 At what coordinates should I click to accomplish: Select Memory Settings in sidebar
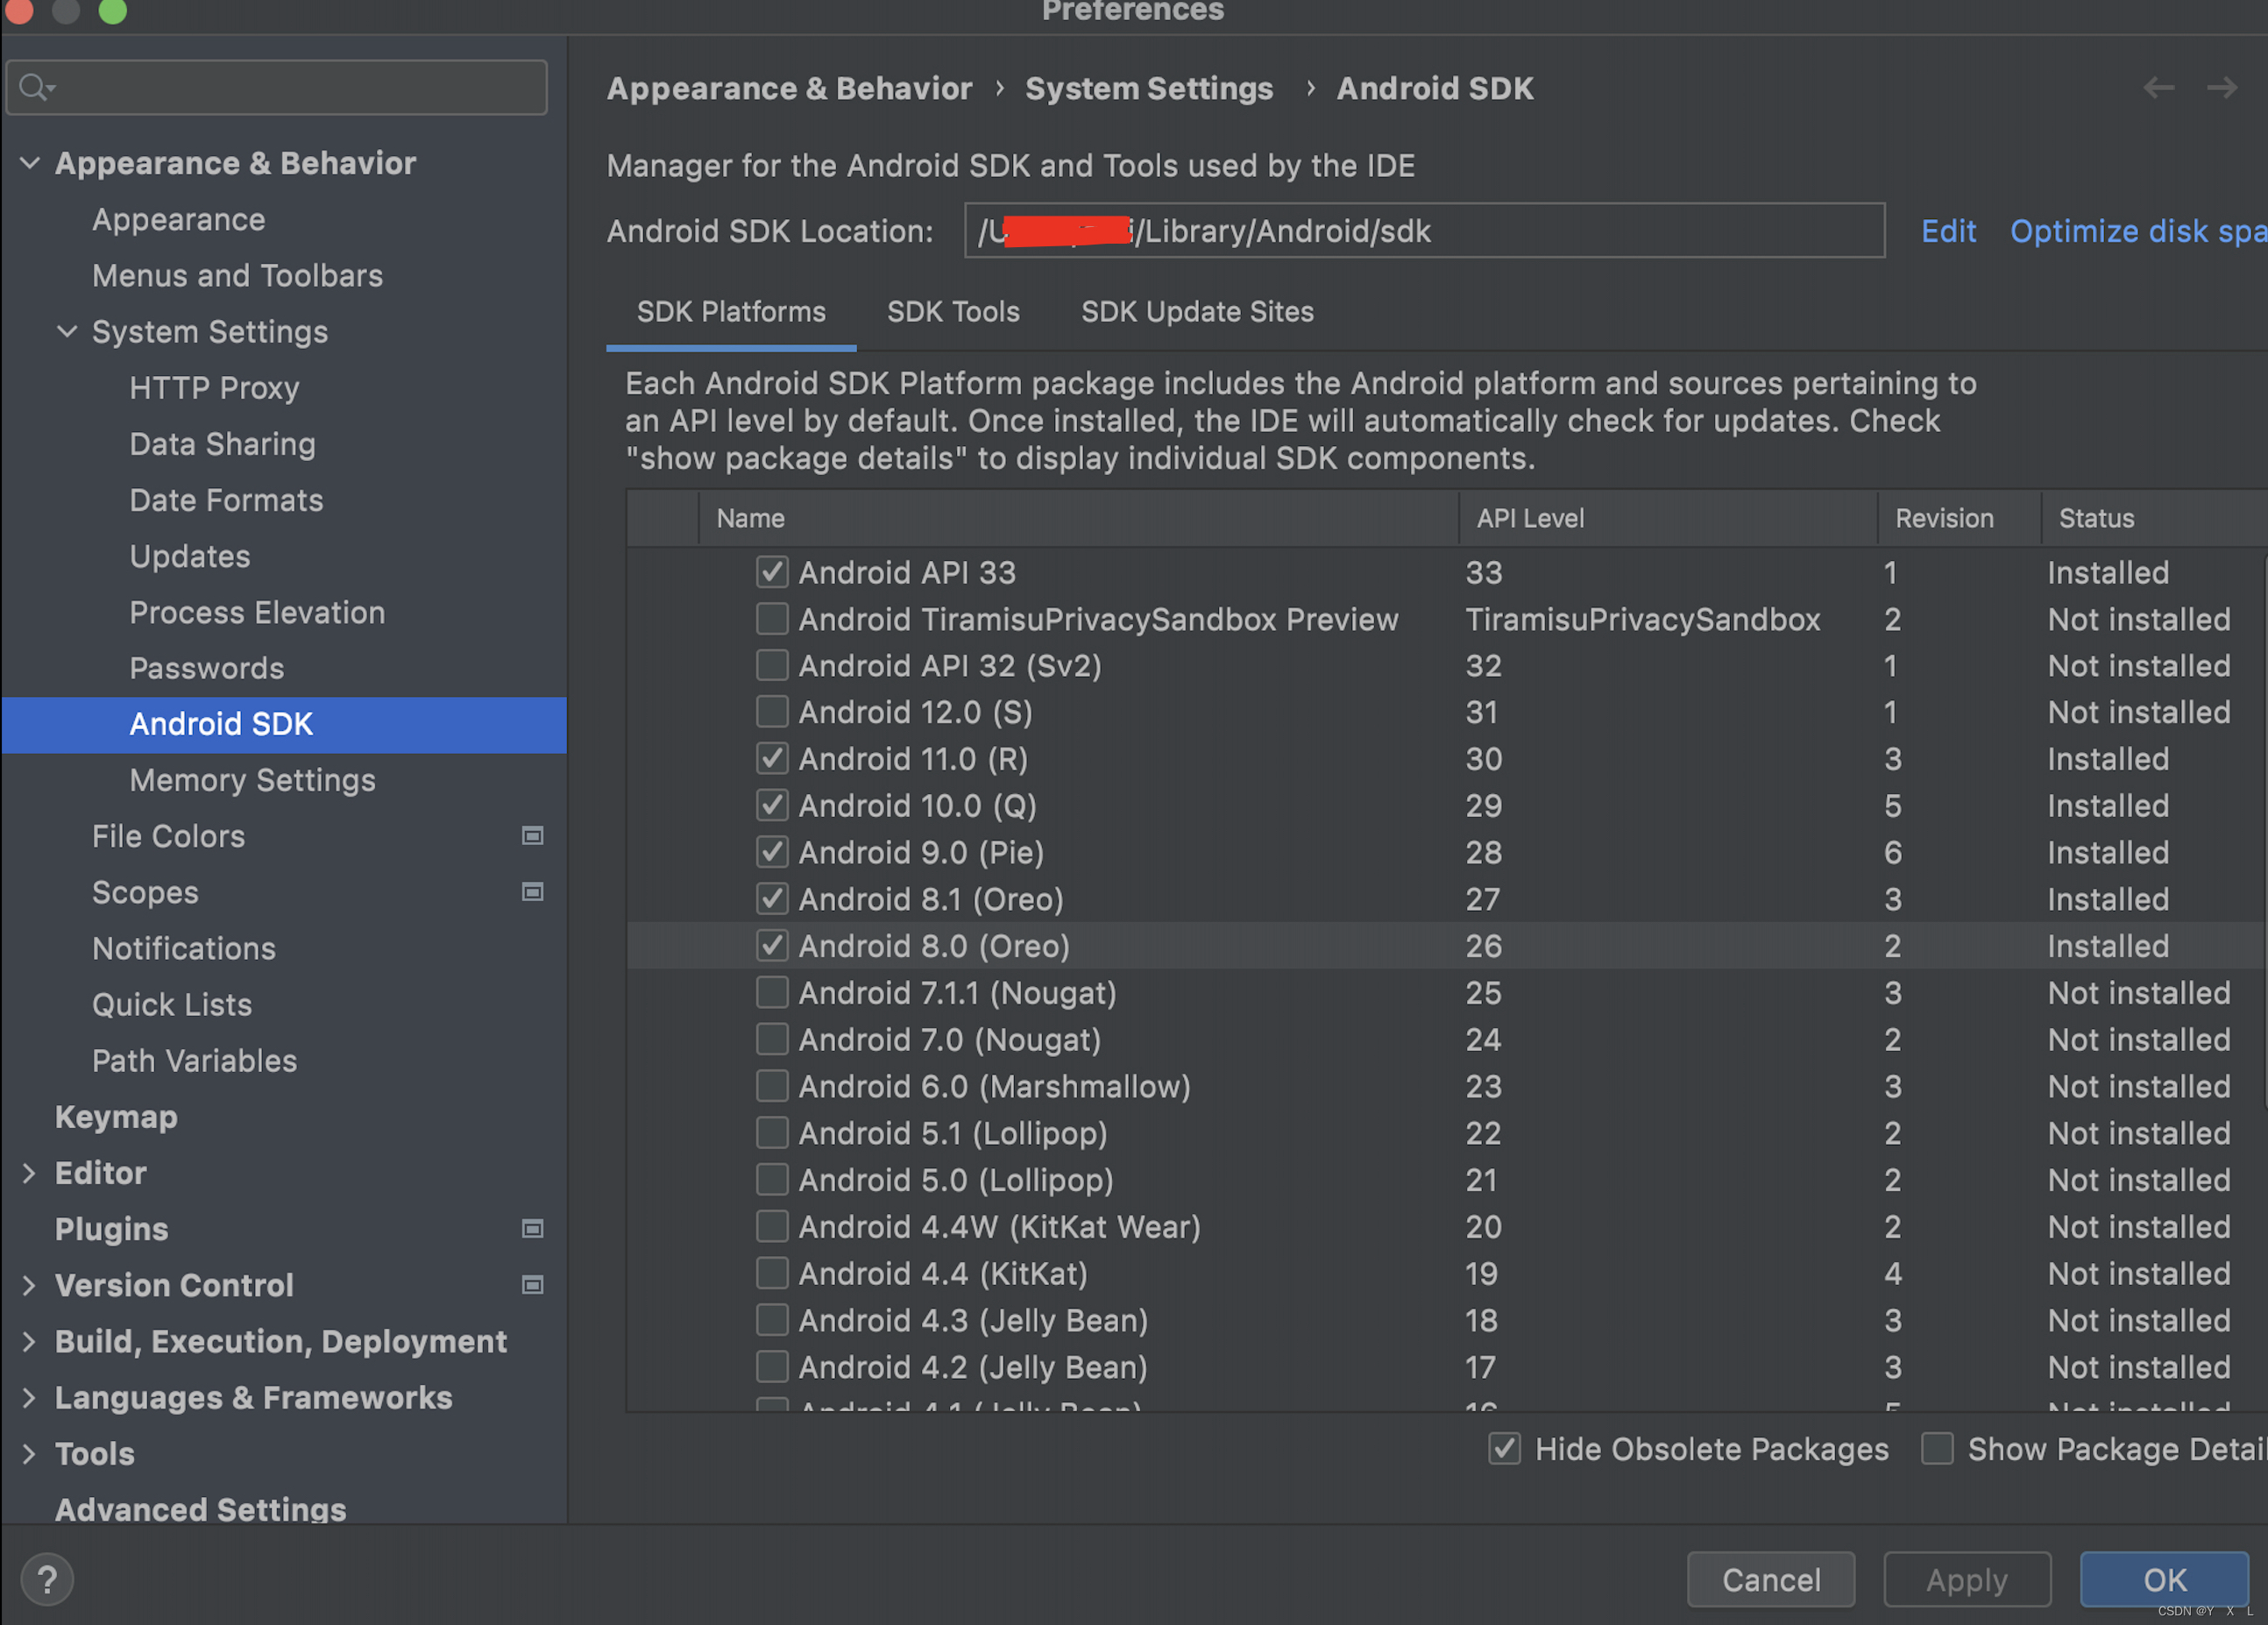click(x=253, y=780)
